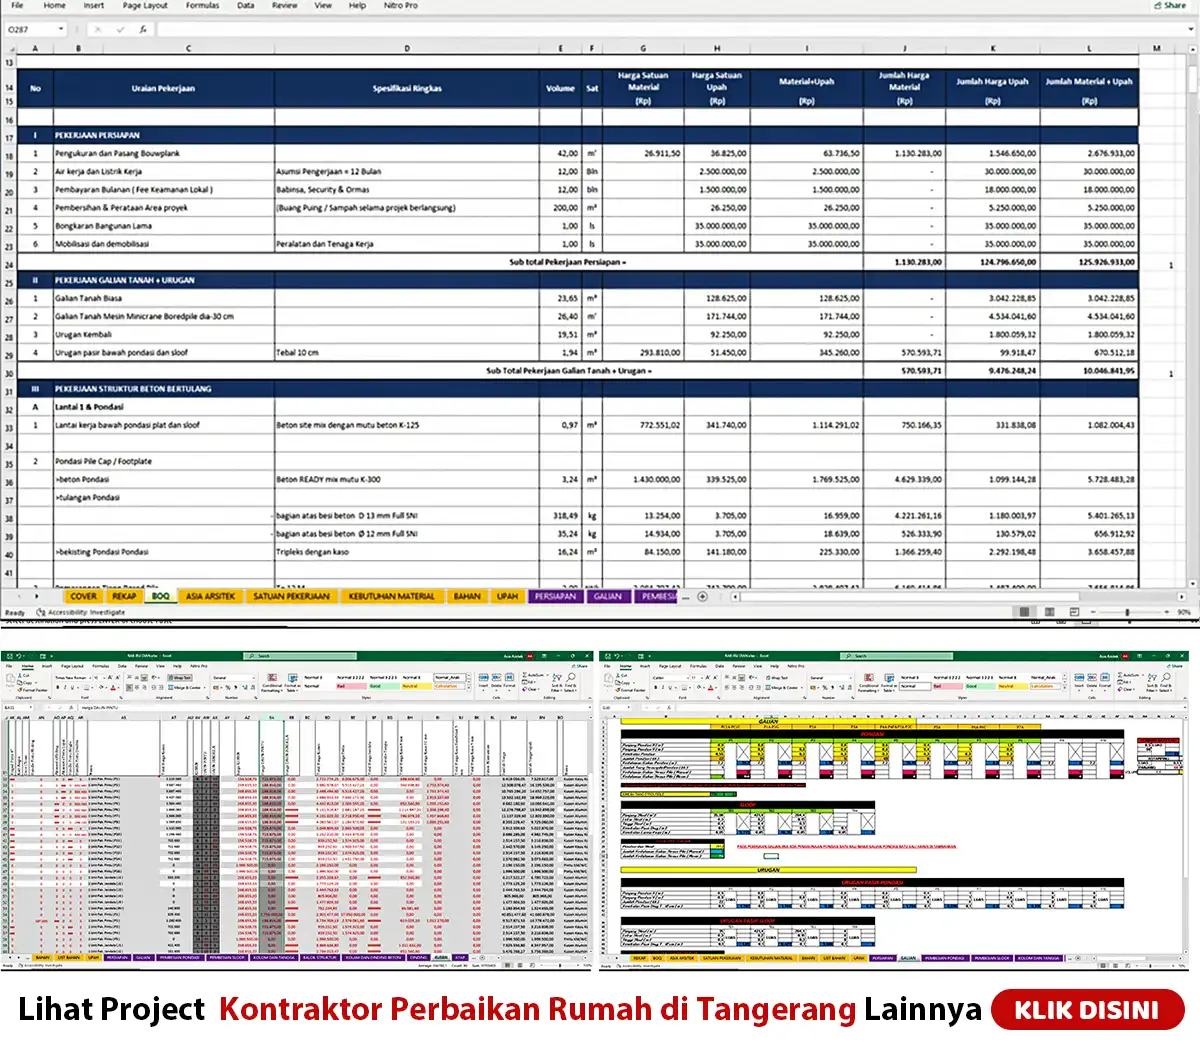
Task: Open the File menu in the main Excel window
Action: coord(17,6)
